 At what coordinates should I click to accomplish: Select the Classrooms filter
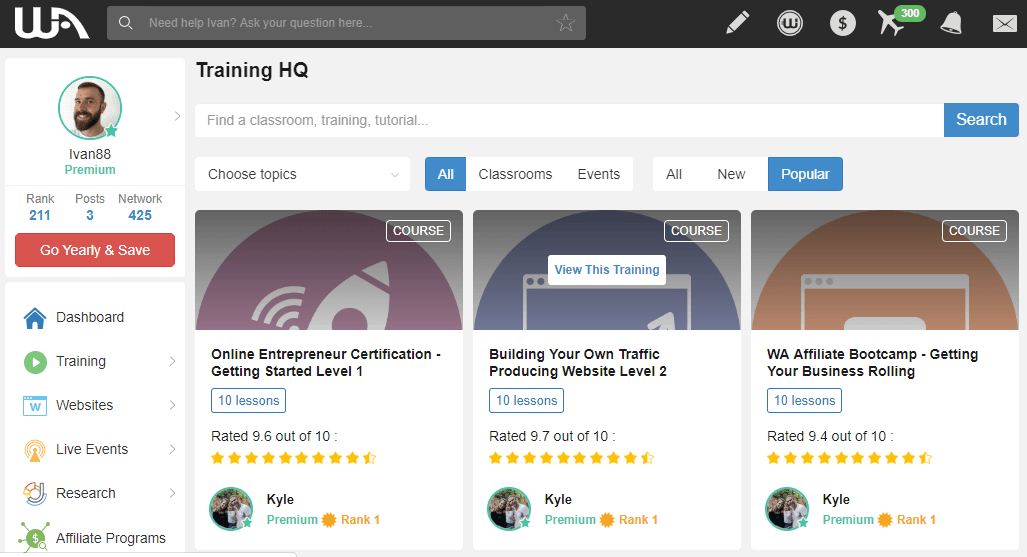(515, 174)
